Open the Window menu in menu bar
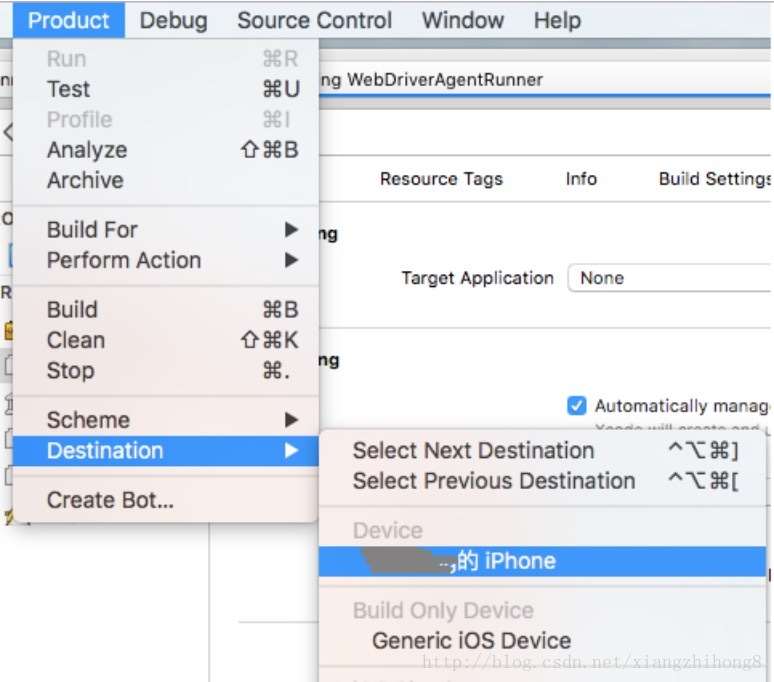774x682 pixels. (x=463, y=20)
